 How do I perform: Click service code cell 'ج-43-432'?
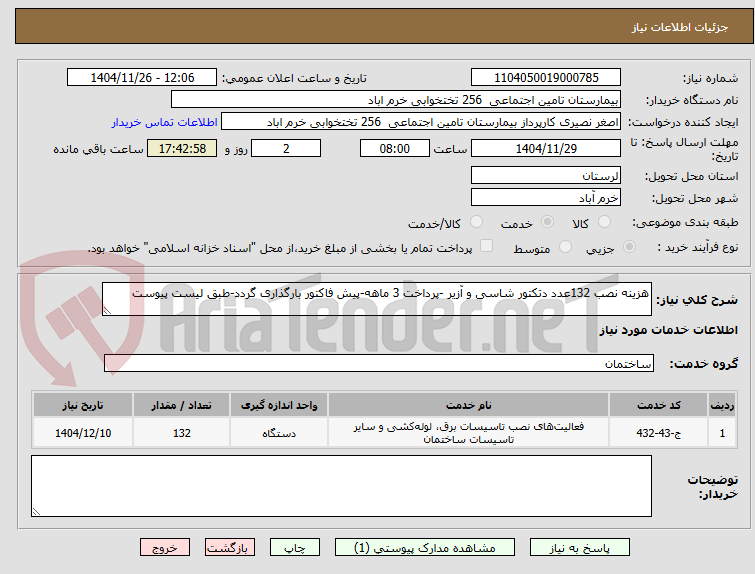658,433
